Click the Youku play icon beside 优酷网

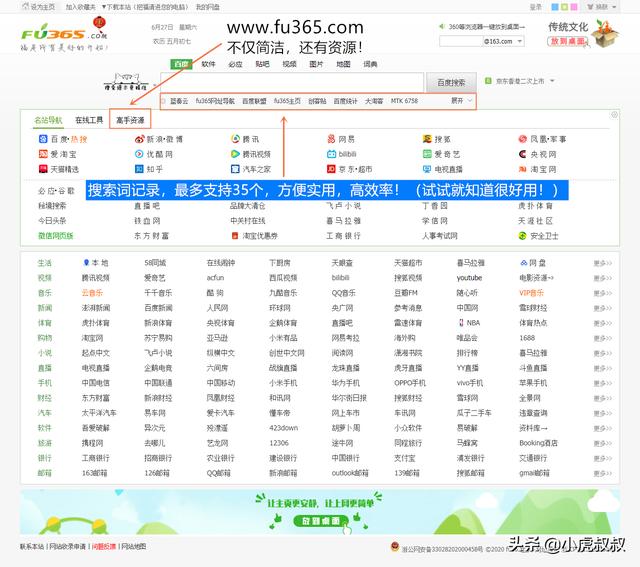tap(139, 154)
